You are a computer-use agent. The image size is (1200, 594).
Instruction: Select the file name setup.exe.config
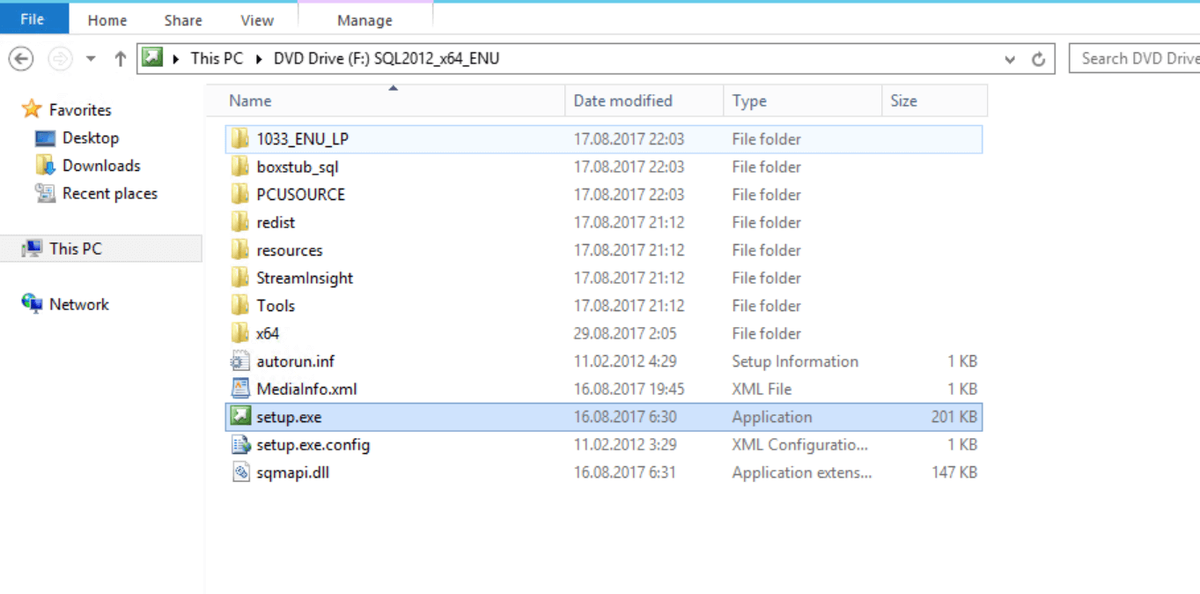[x=313, y=445]
